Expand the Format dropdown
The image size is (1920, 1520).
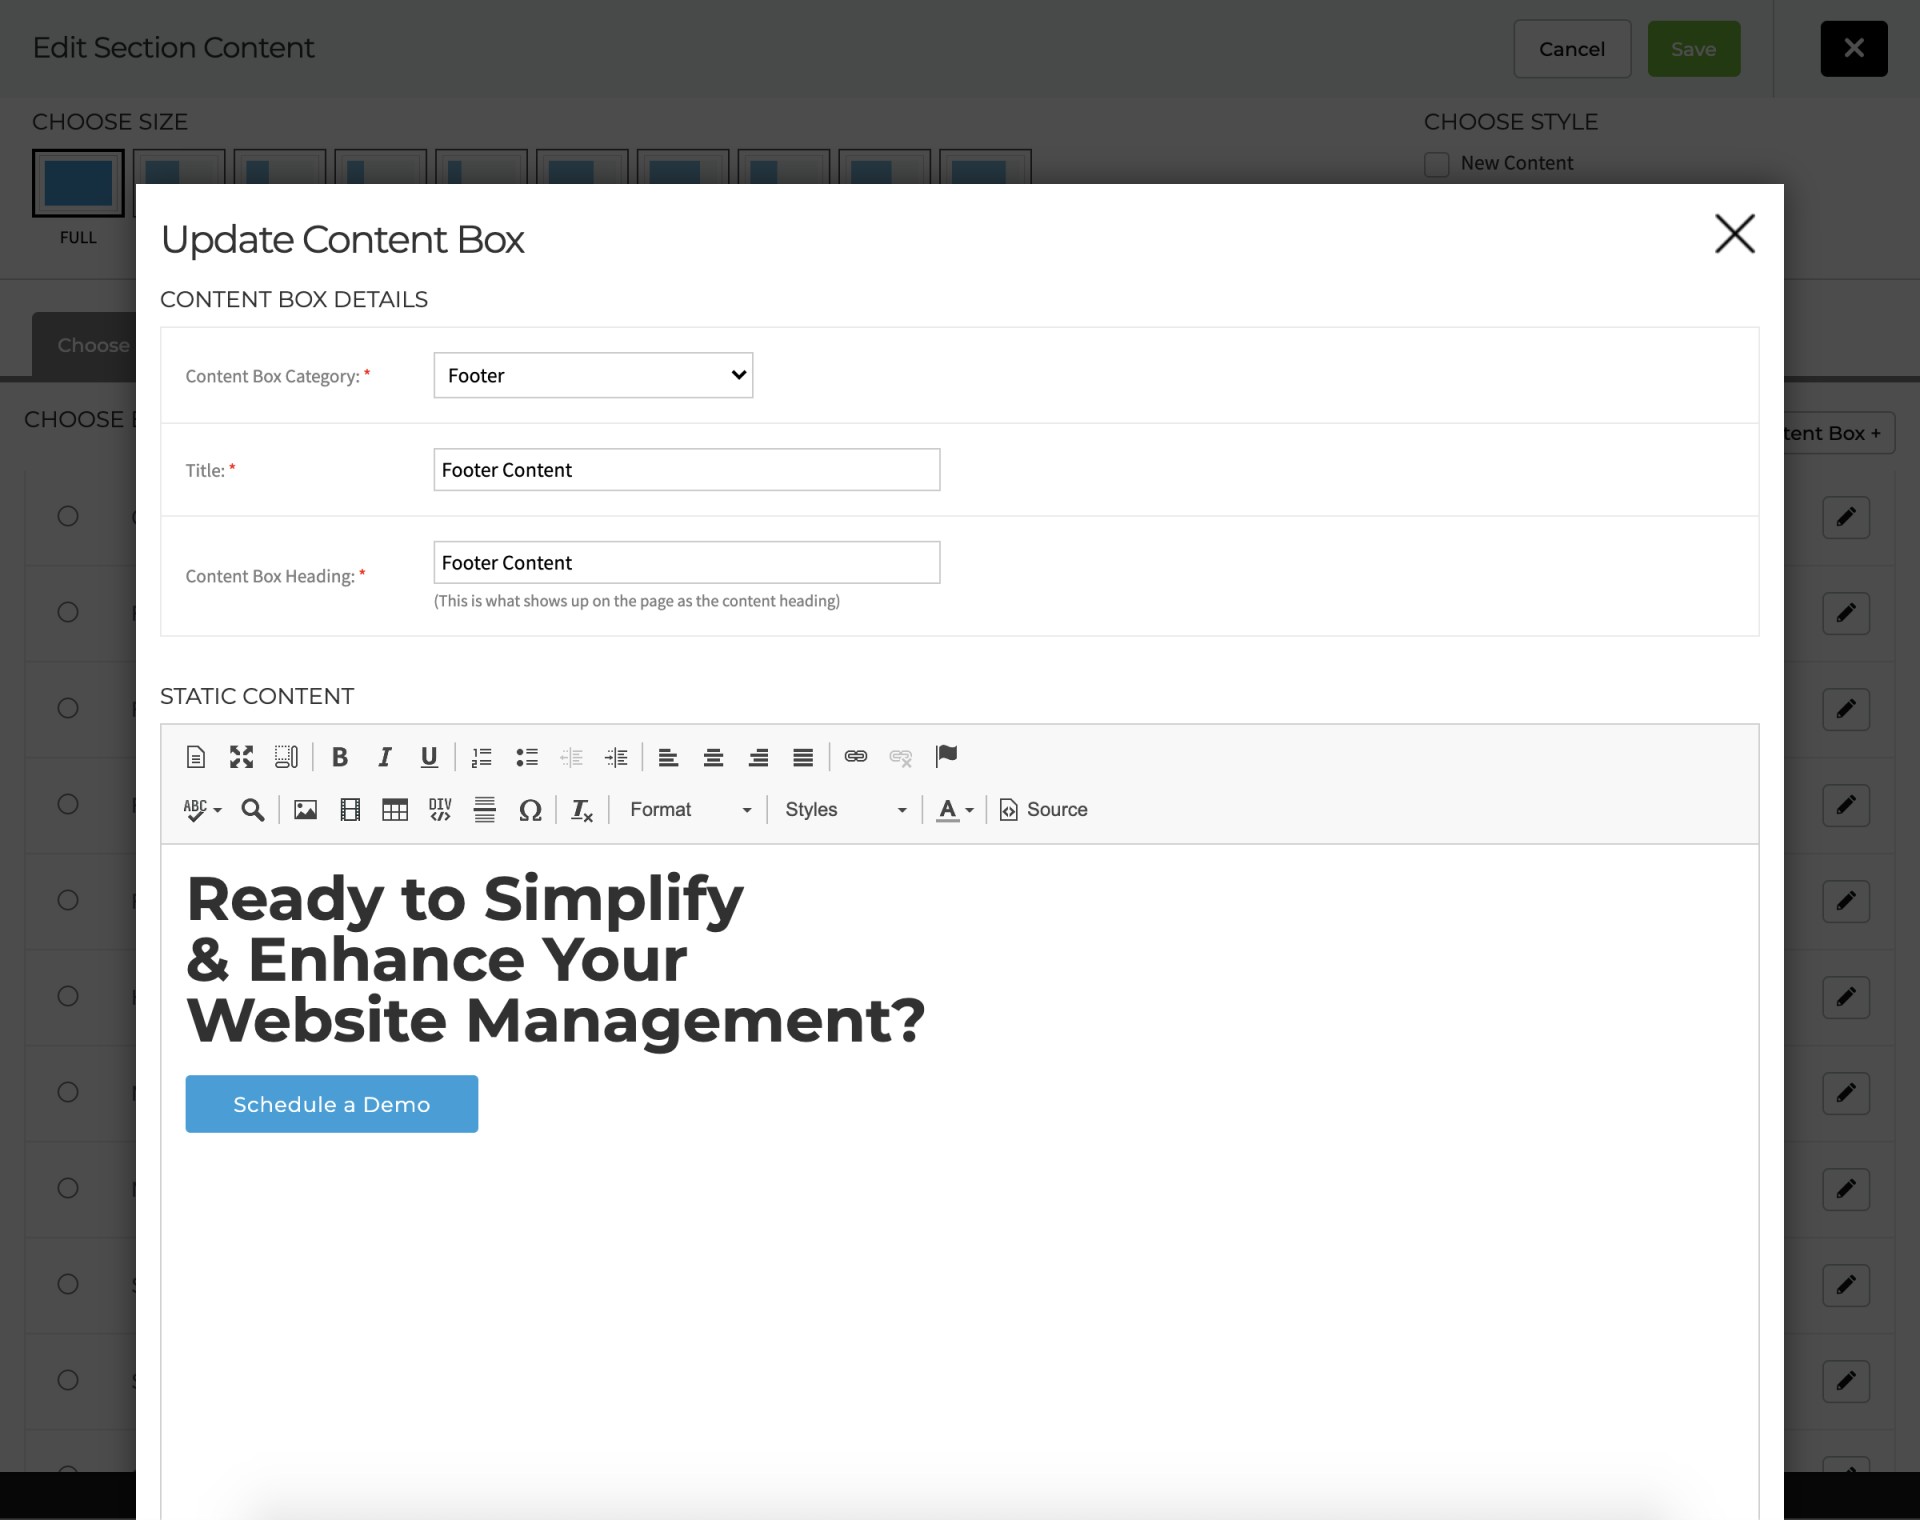(690, 810)
